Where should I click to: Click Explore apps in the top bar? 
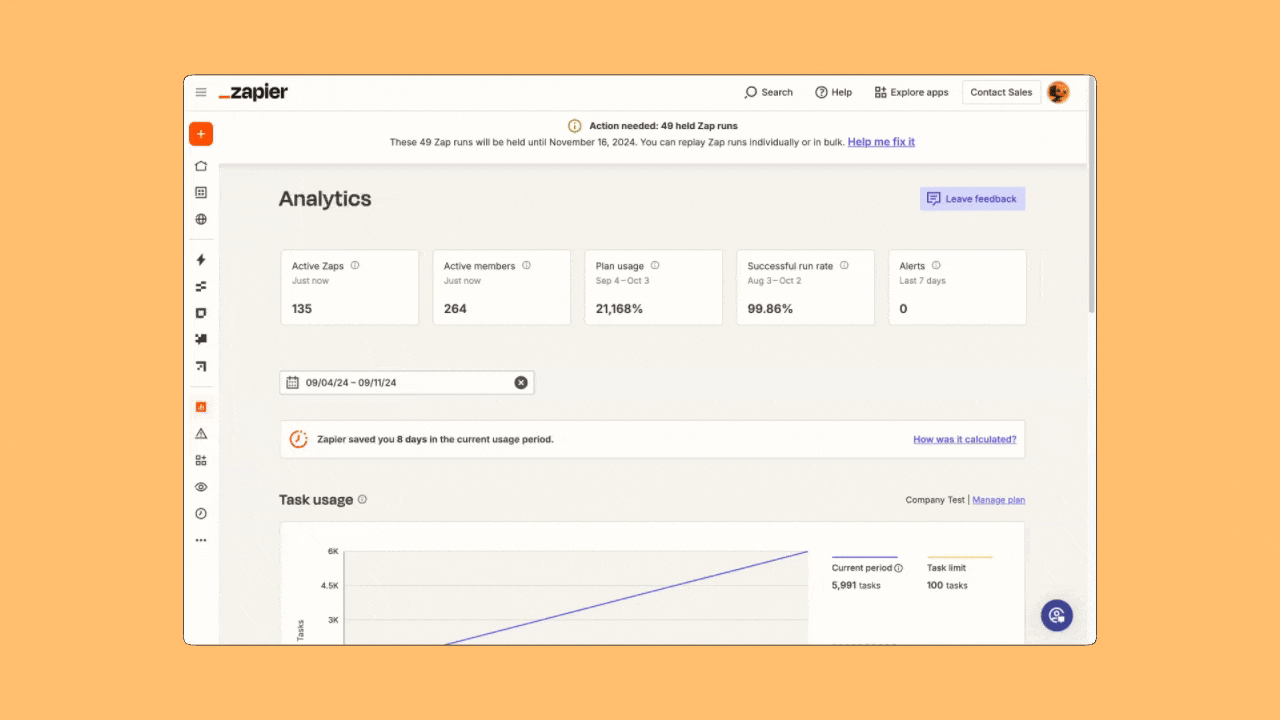(911, 92)
